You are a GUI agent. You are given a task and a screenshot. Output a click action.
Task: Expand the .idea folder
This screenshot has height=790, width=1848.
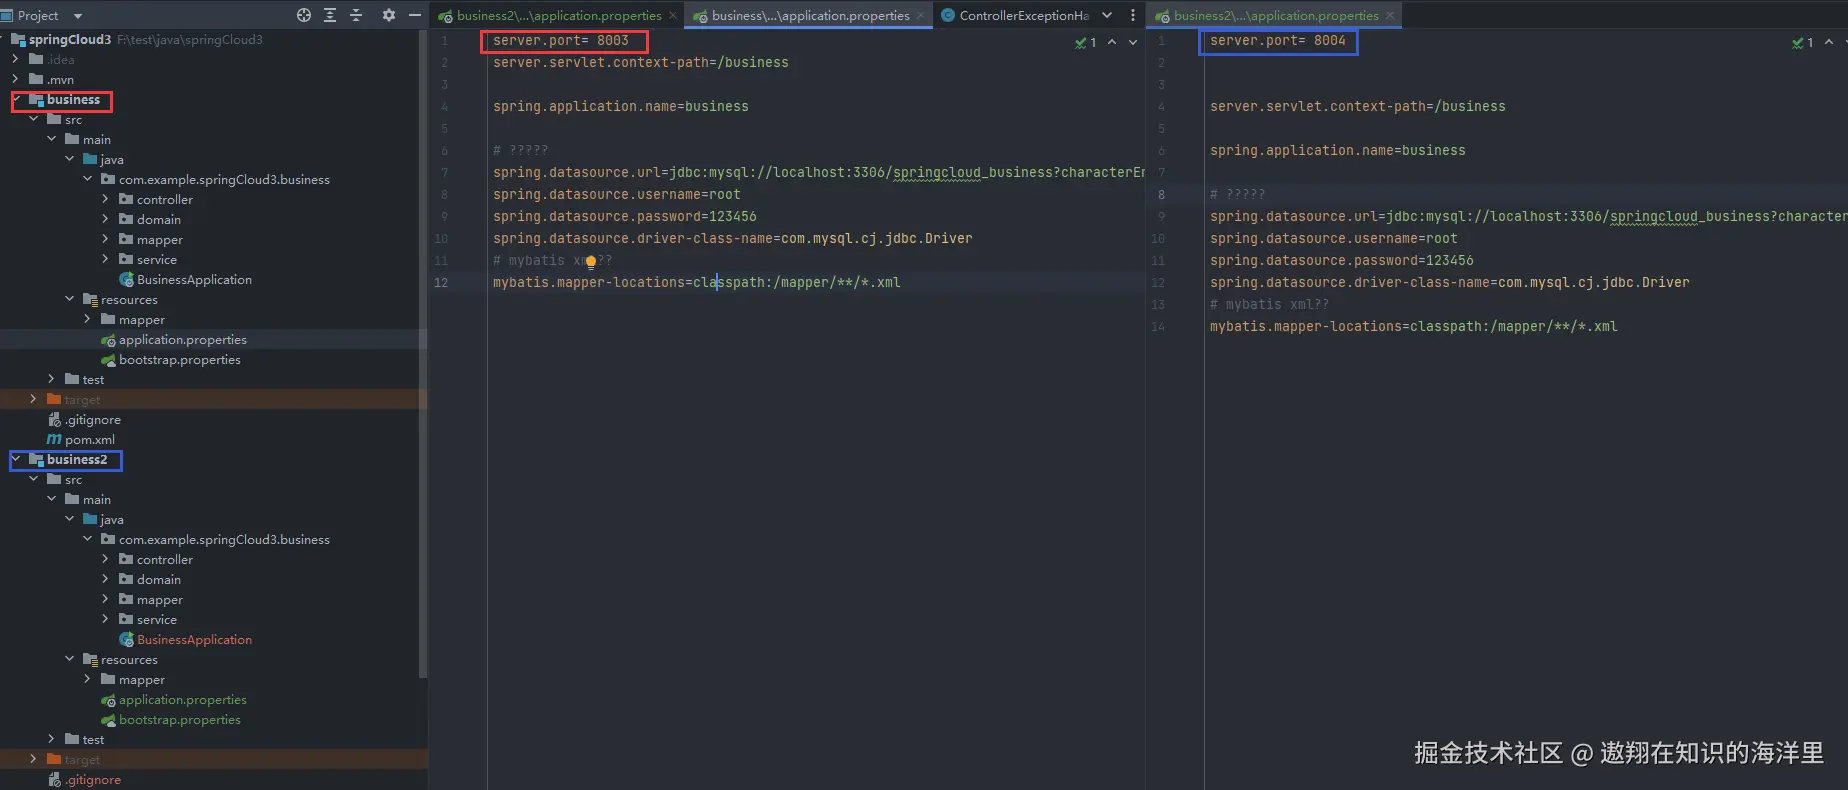pyautogui.click(x=15, y=59)
